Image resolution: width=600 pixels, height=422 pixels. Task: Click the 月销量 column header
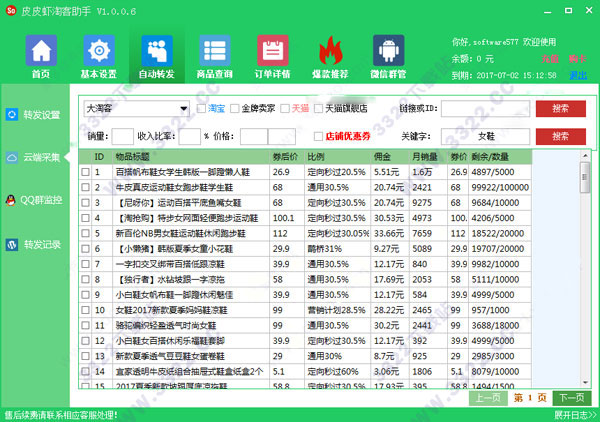coord(429,157)
